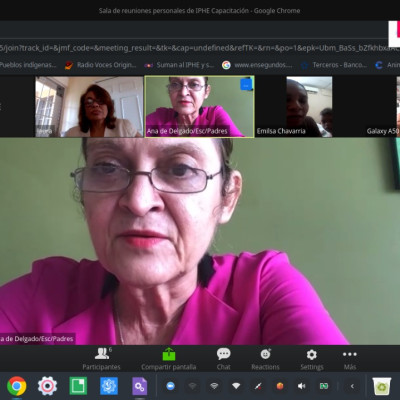Open the Reactions smiley icon
Screen dimensions: 400x400
click(266, 354)
